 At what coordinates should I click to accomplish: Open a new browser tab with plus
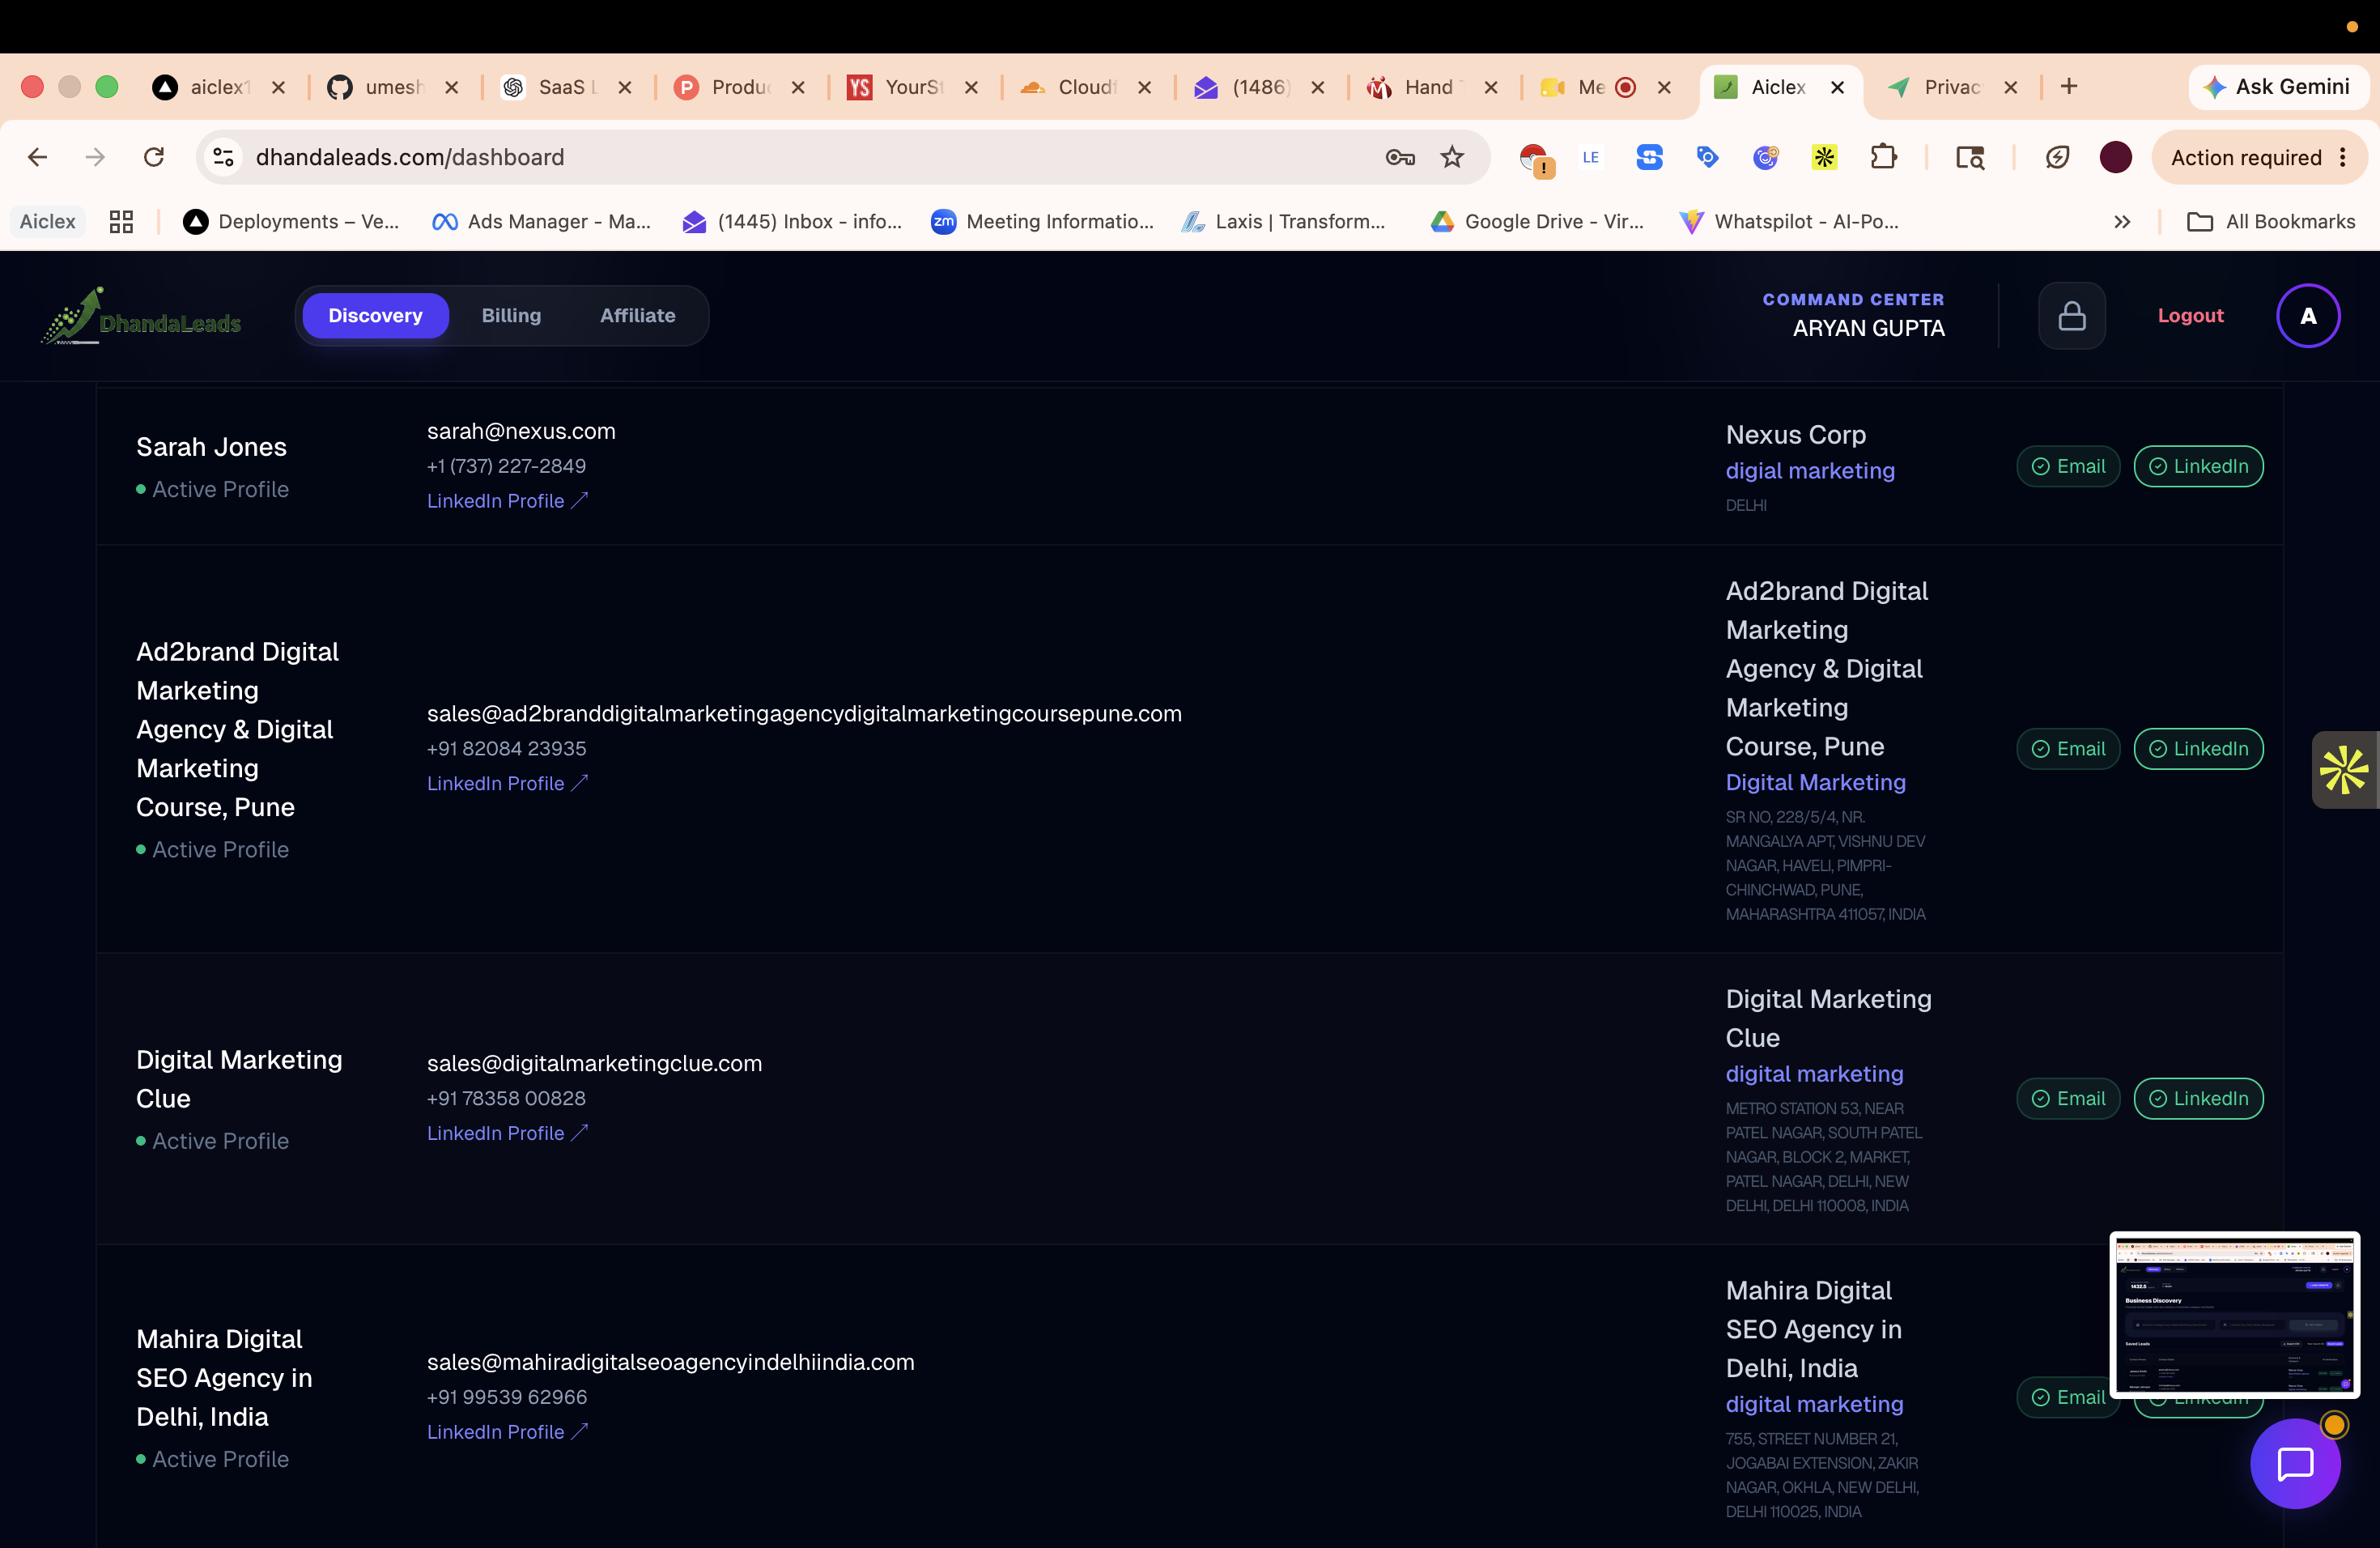coord(2069,87)
